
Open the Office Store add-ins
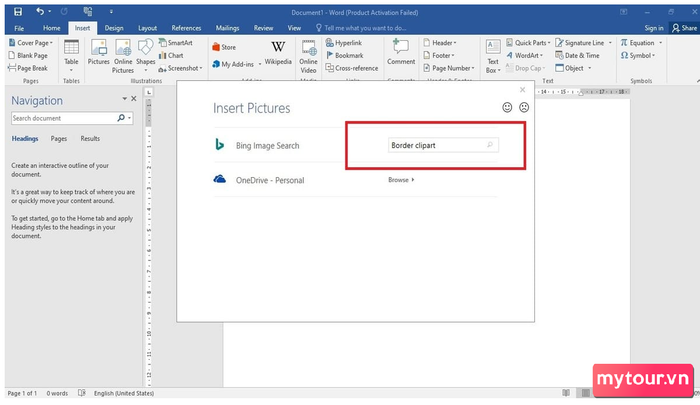point(224,47)
